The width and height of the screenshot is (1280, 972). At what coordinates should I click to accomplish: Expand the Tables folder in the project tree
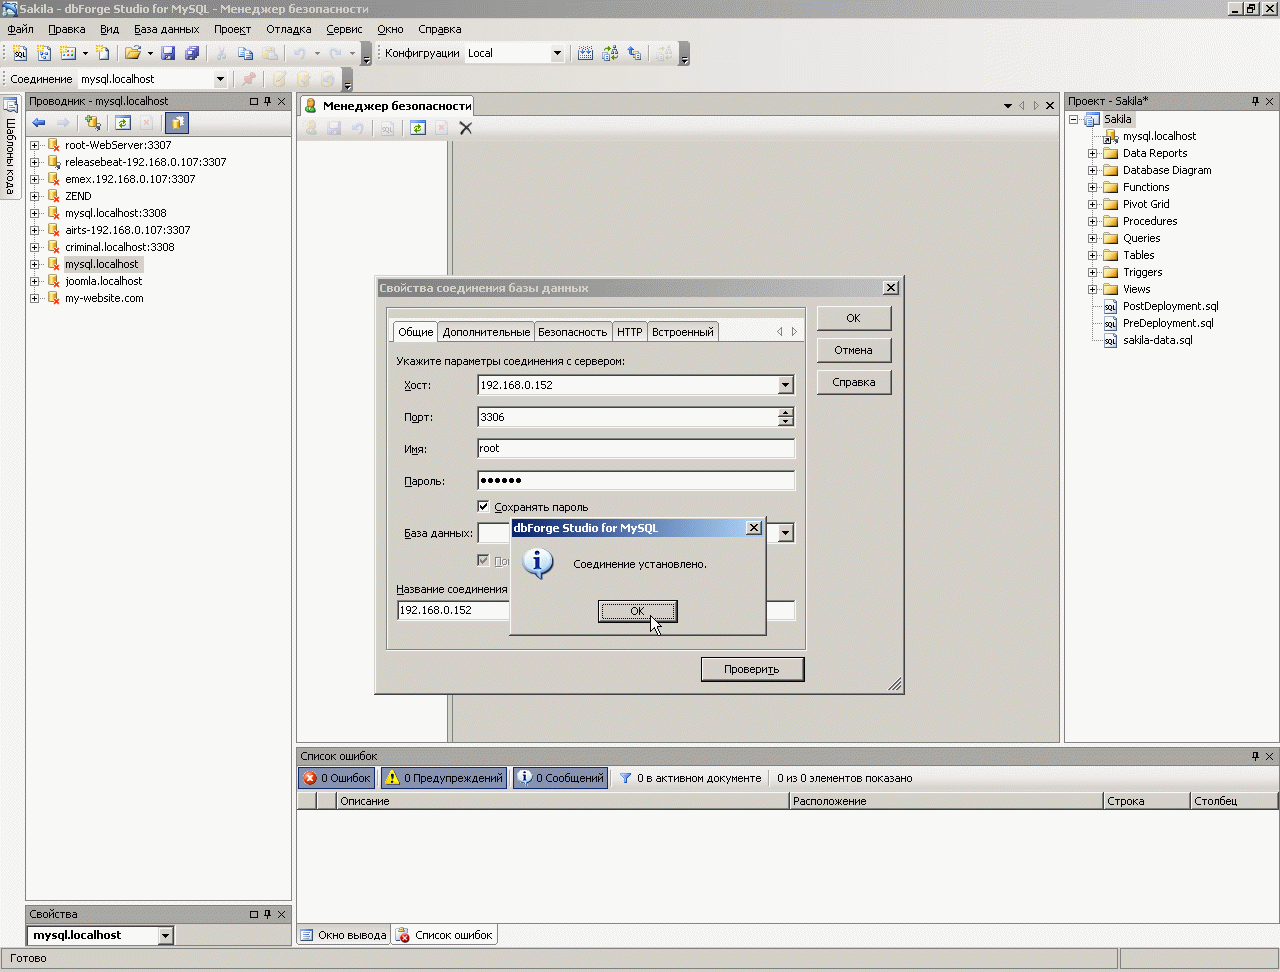(1093, 255)
